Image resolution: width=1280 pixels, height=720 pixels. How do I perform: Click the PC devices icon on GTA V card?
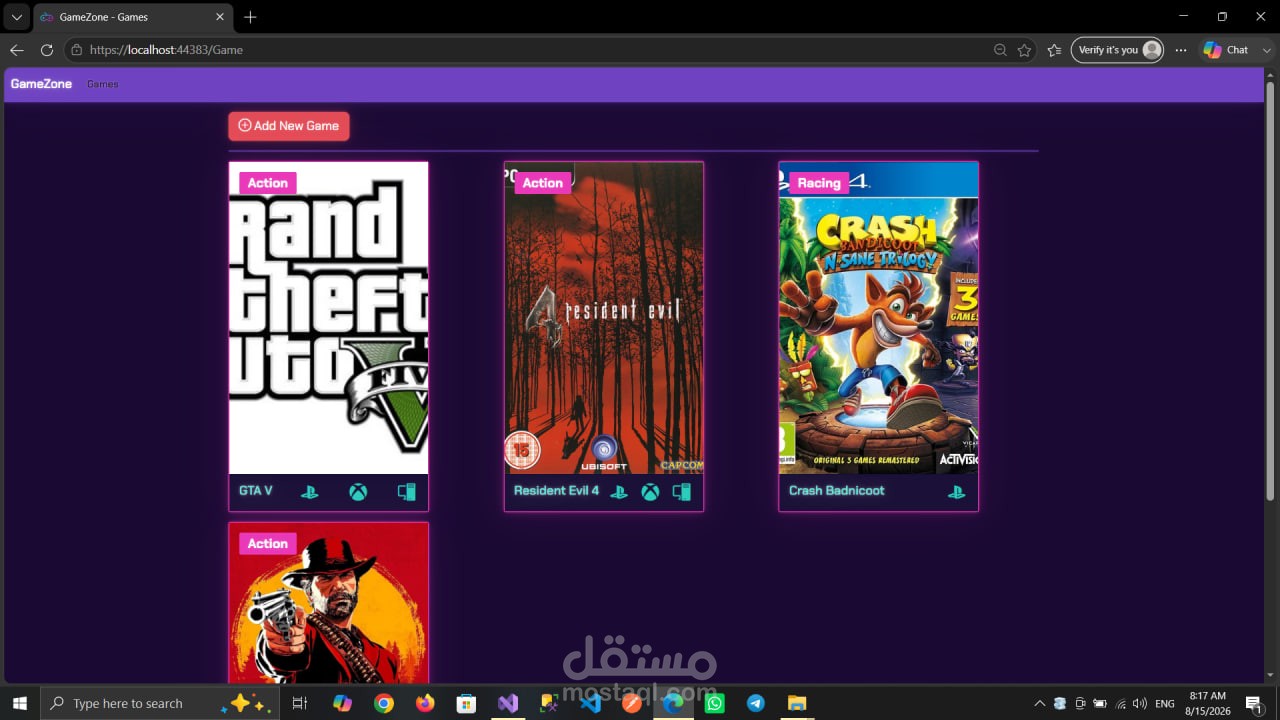(x=406, y=492)
